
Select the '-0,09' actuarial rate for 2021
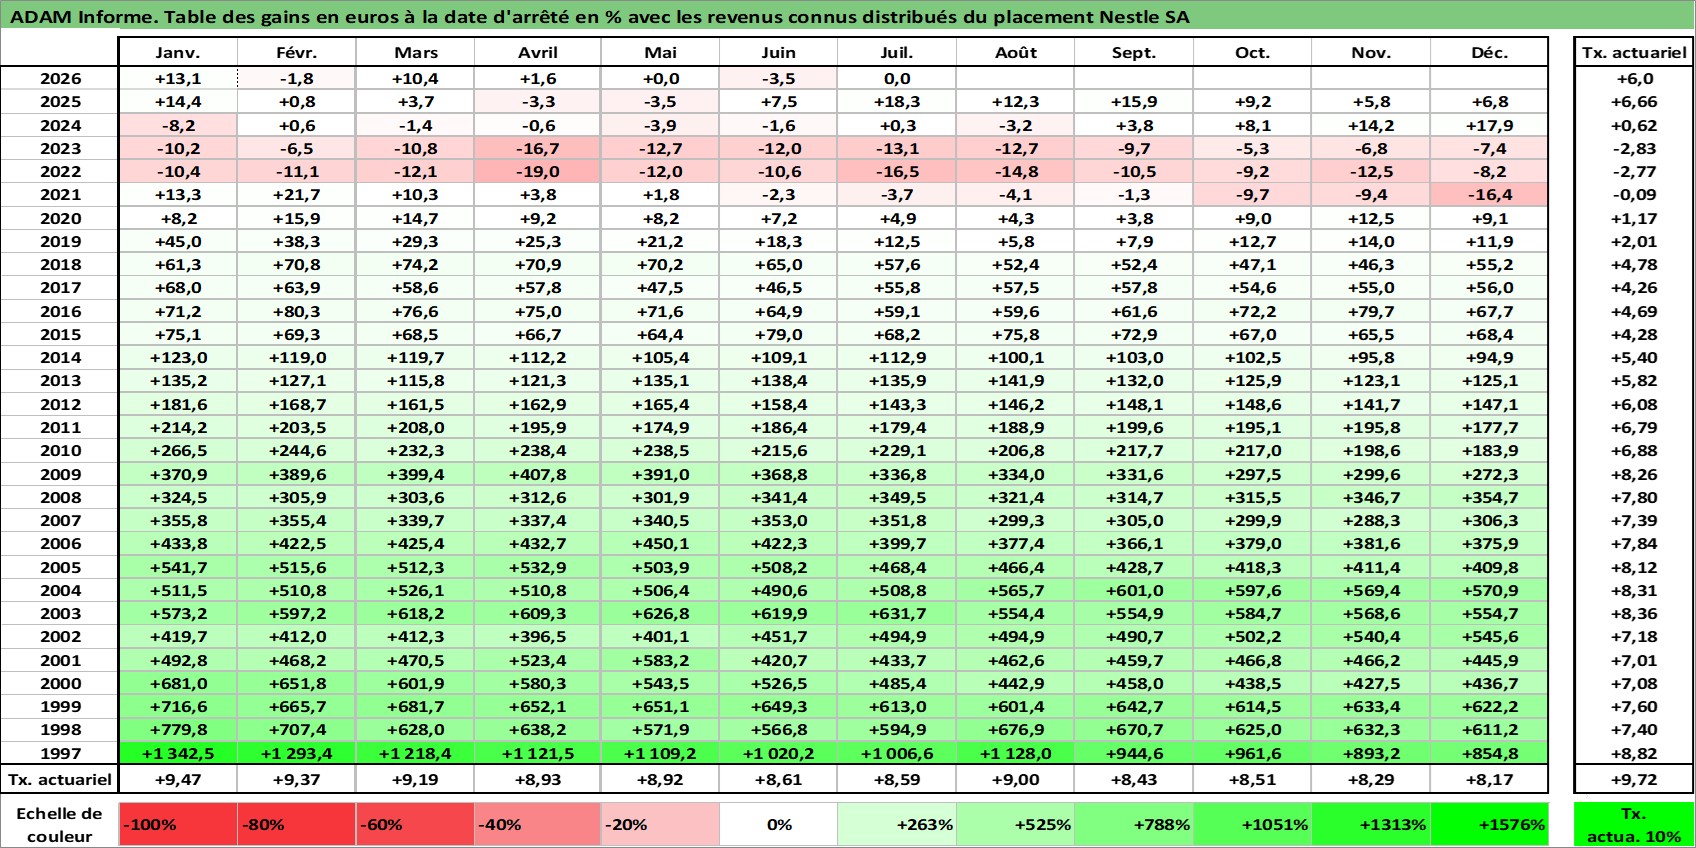[1634, 195]
